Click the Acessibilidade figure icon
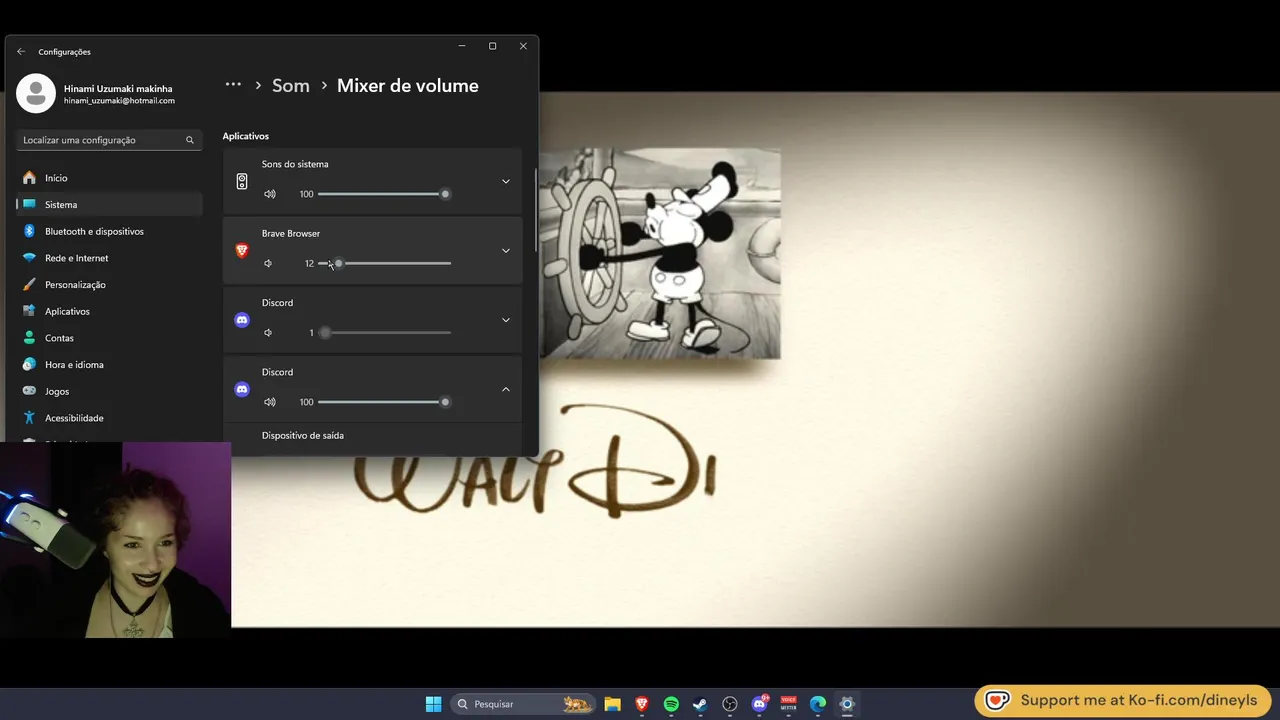 point(29,418)
